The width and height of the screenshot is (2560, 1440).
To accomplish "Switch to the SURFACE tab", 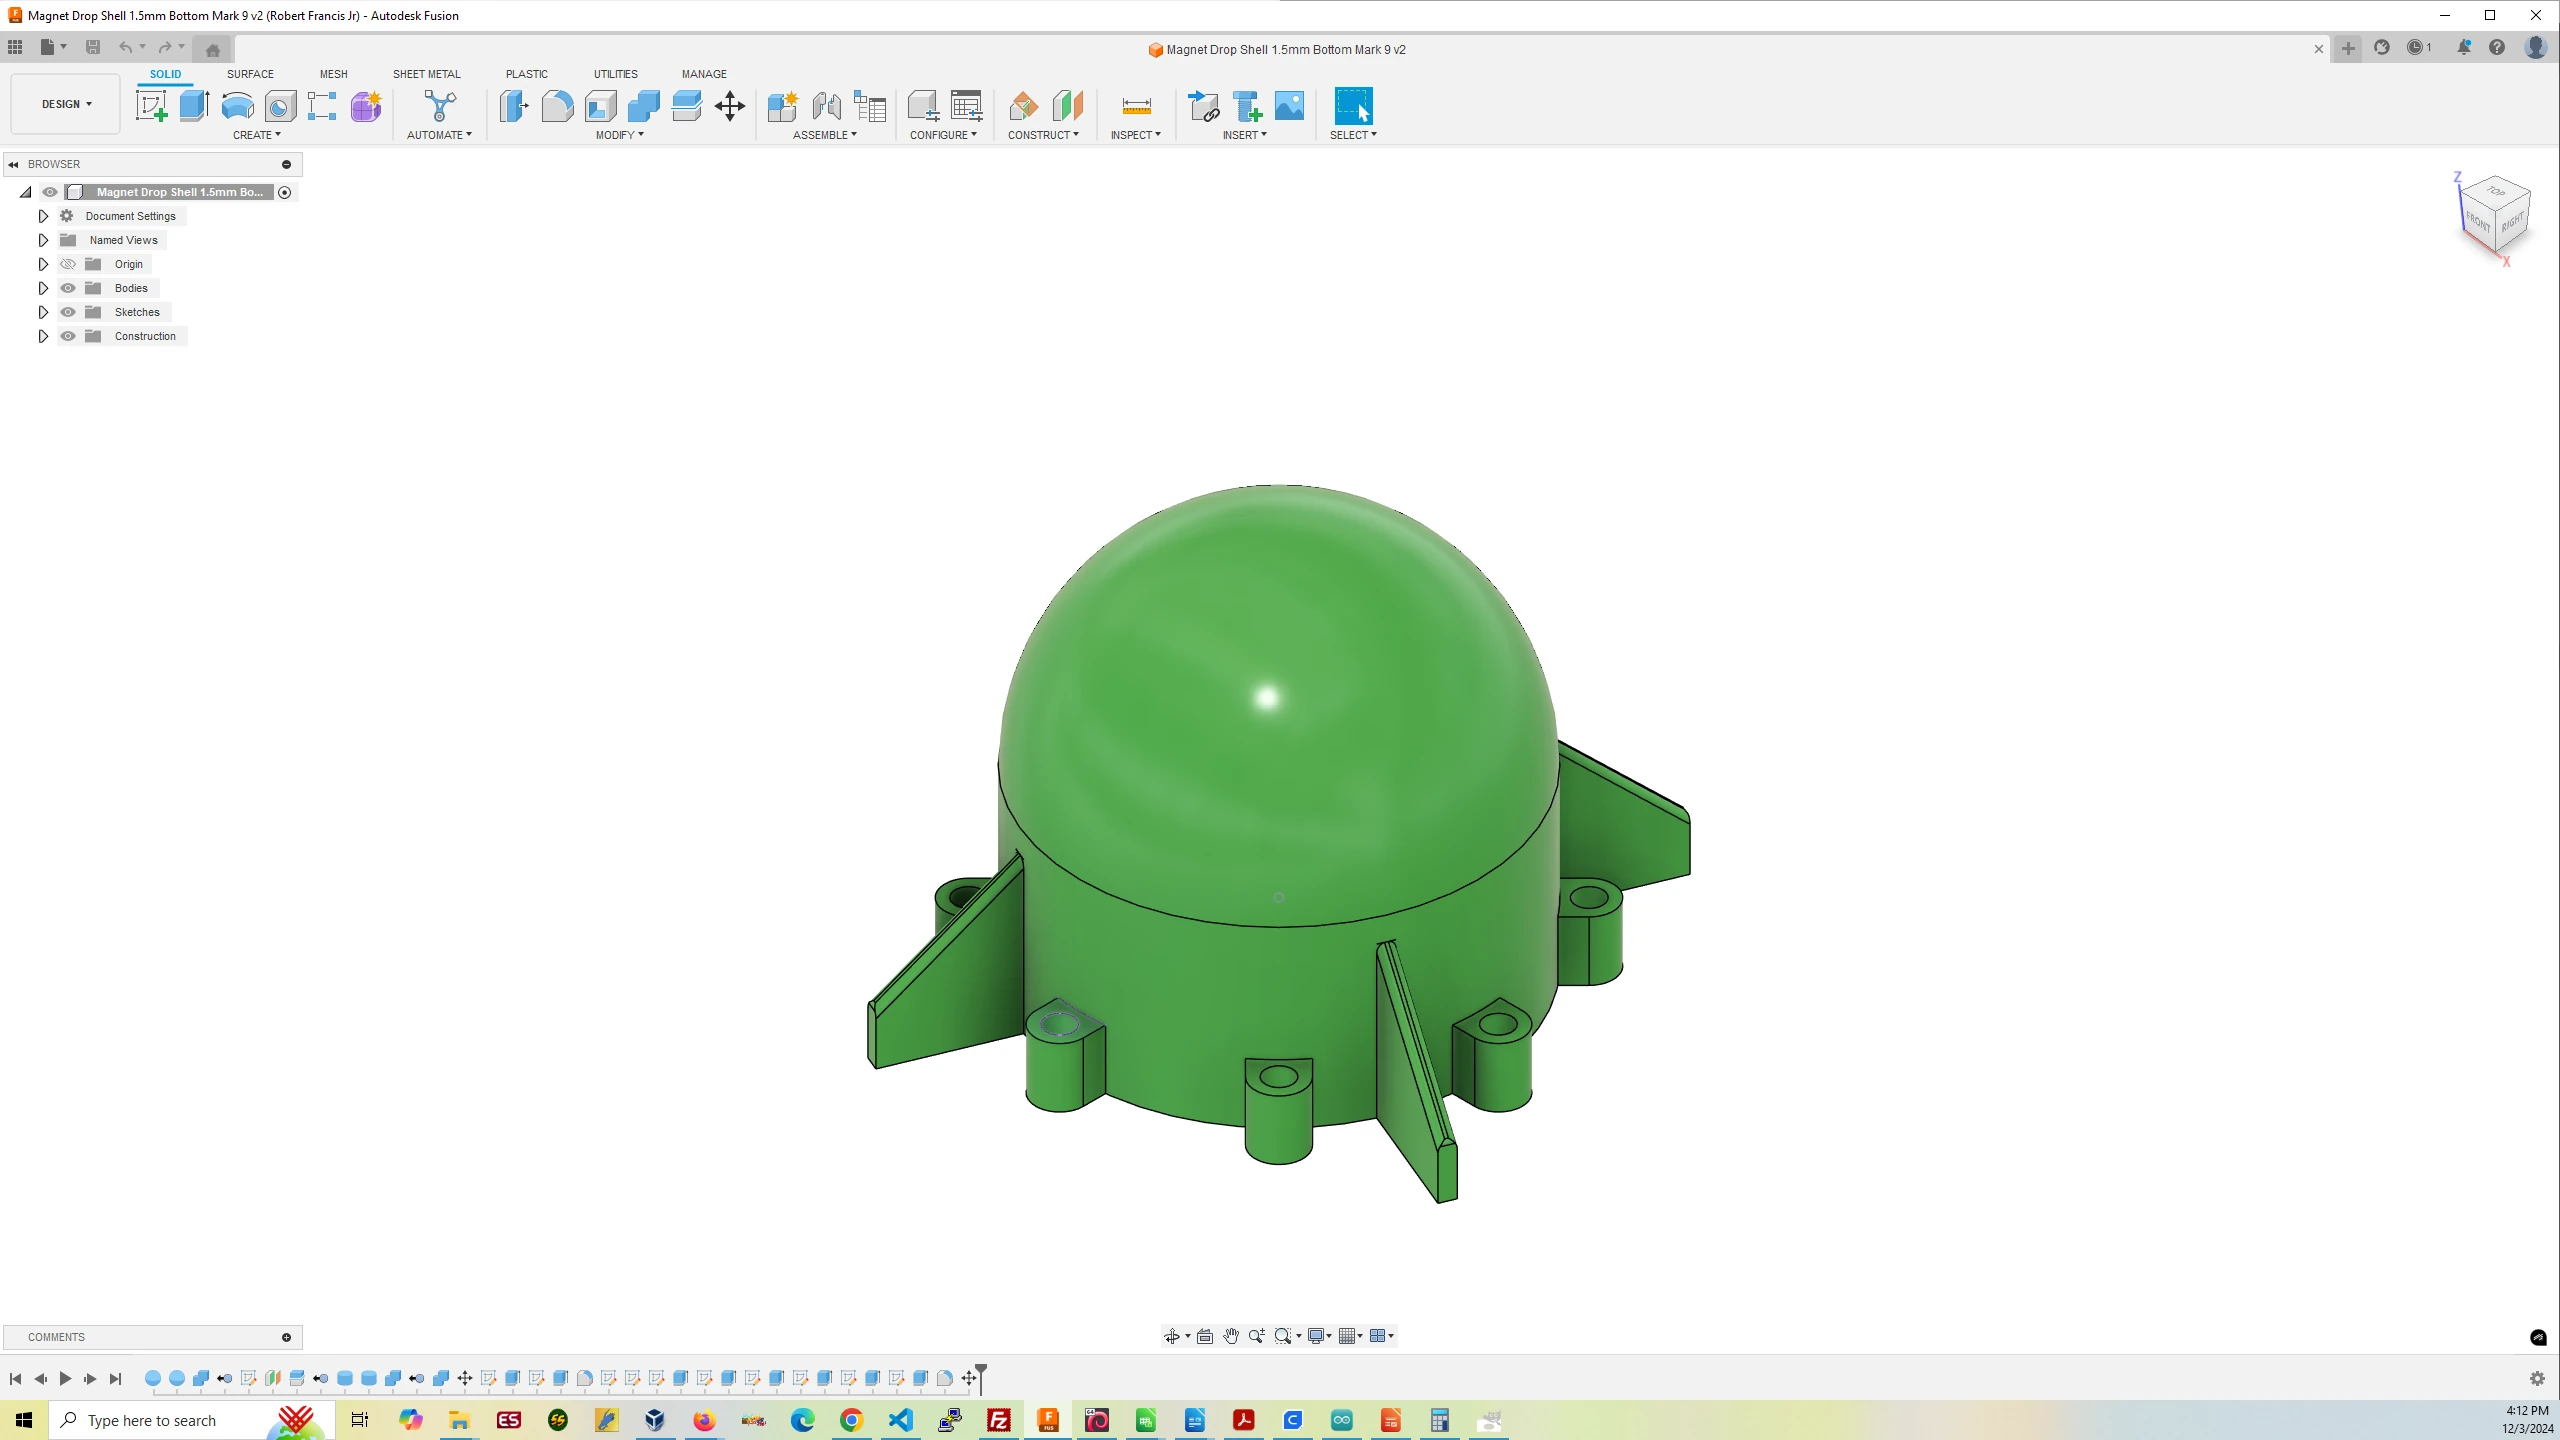I will (250, 74).
